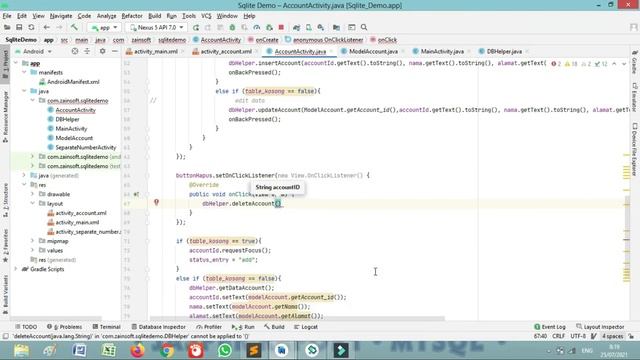The width and height of the screenshot is (640, 360).
Task: Open the Layout Inspector
Action: point(600,327)
